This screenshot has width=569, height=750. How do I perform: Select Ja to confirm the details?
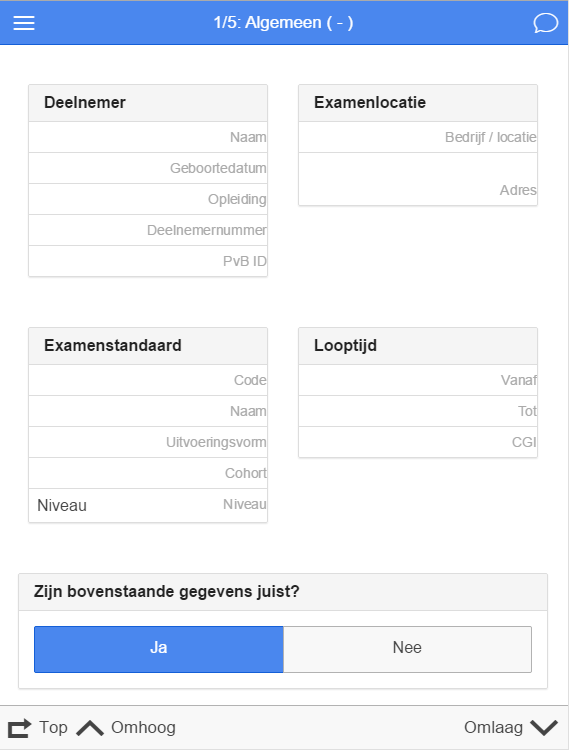(x=159, y=649)
